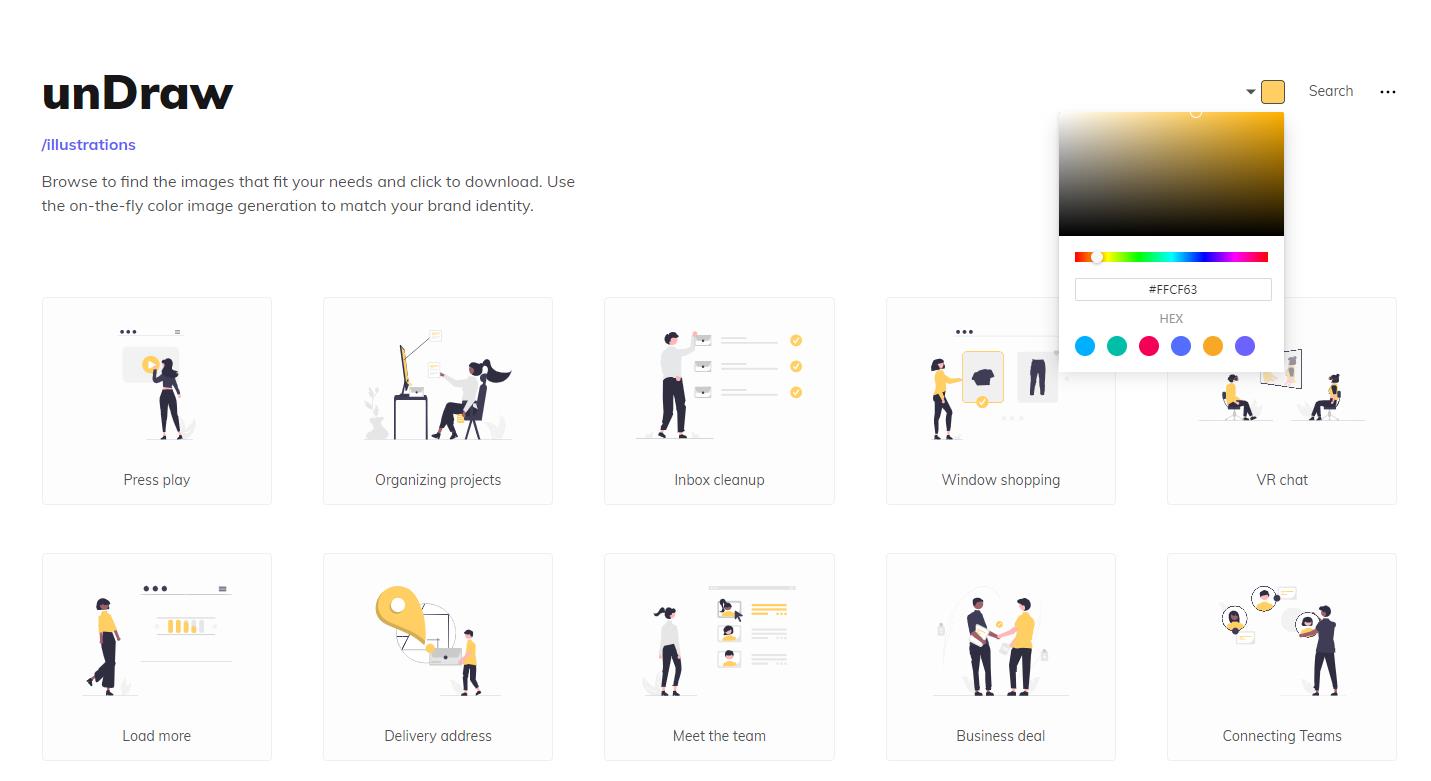Open the Inbox cleanup illustration
Screen dimensions: 1431x781
719,401
